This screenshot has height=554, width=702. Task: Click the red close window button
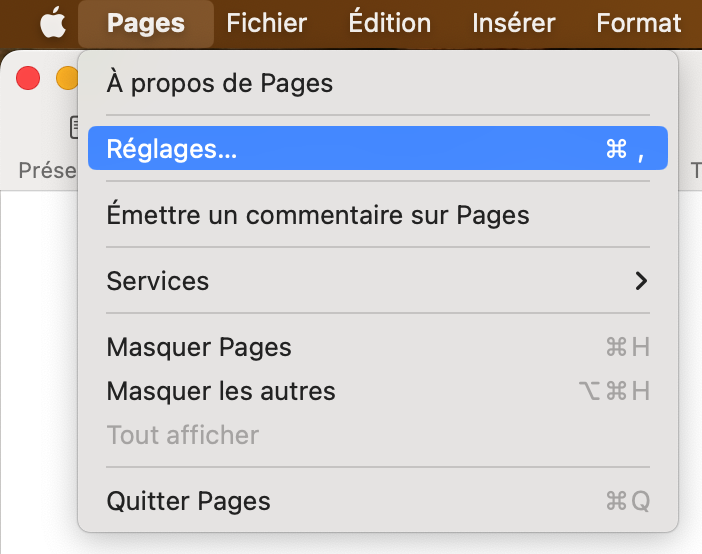pyautogui.click(x=28, y=78)
